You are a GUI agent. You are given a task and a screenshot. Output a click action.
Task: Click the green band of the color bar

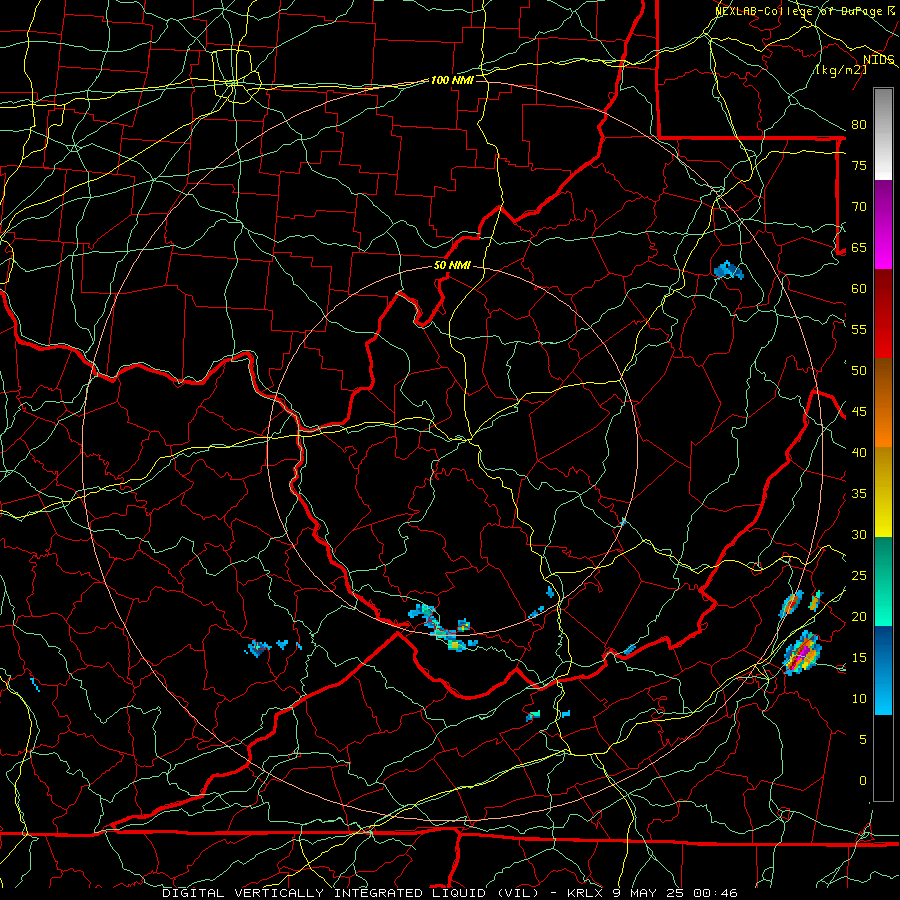[883, 581]
